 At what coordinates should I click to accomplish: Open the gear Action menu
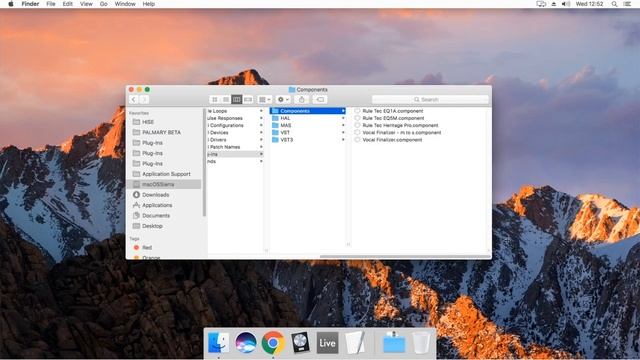283,100
